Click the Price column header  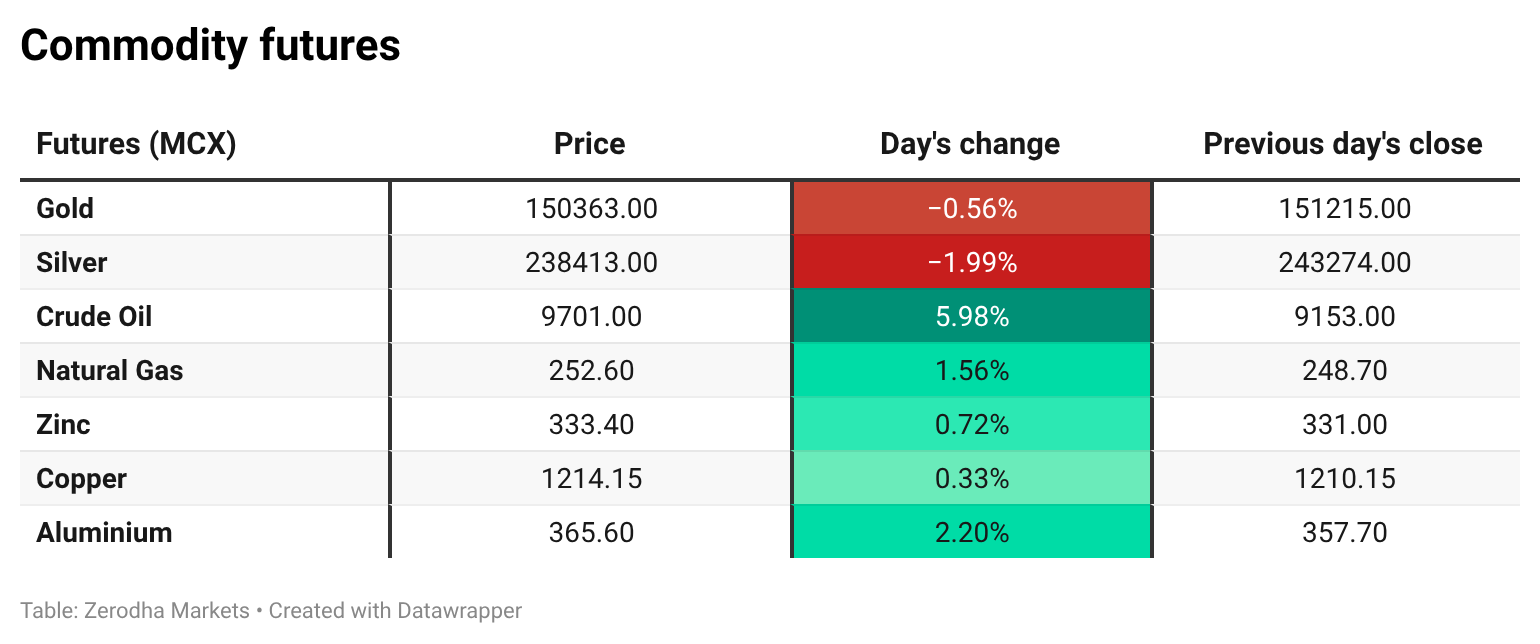[x=589, y=144]
